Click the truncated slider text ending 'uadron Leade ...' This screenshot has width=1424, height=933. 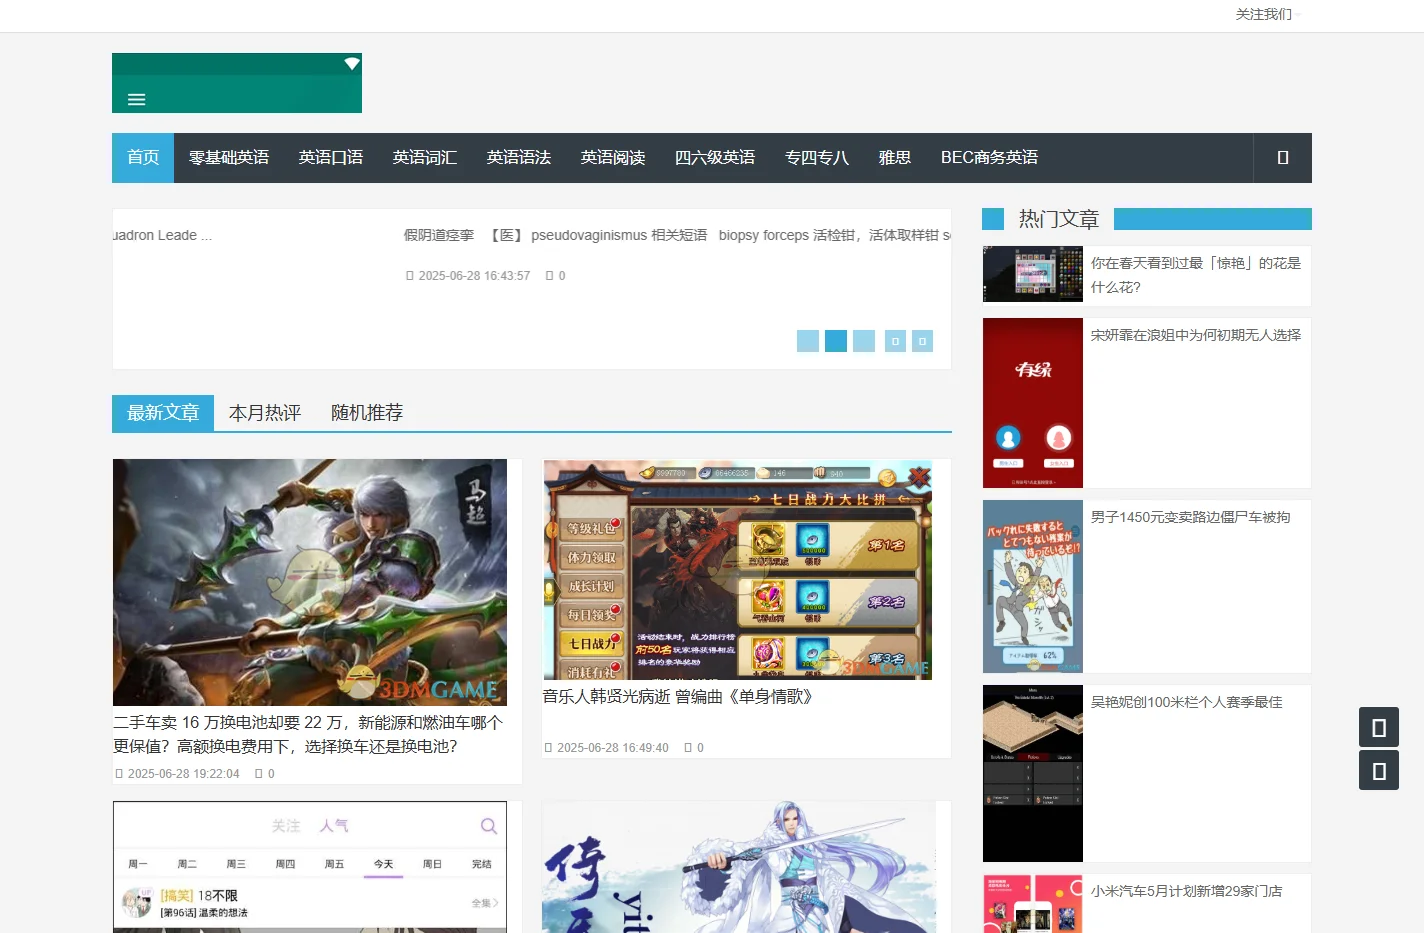[162, 235]
